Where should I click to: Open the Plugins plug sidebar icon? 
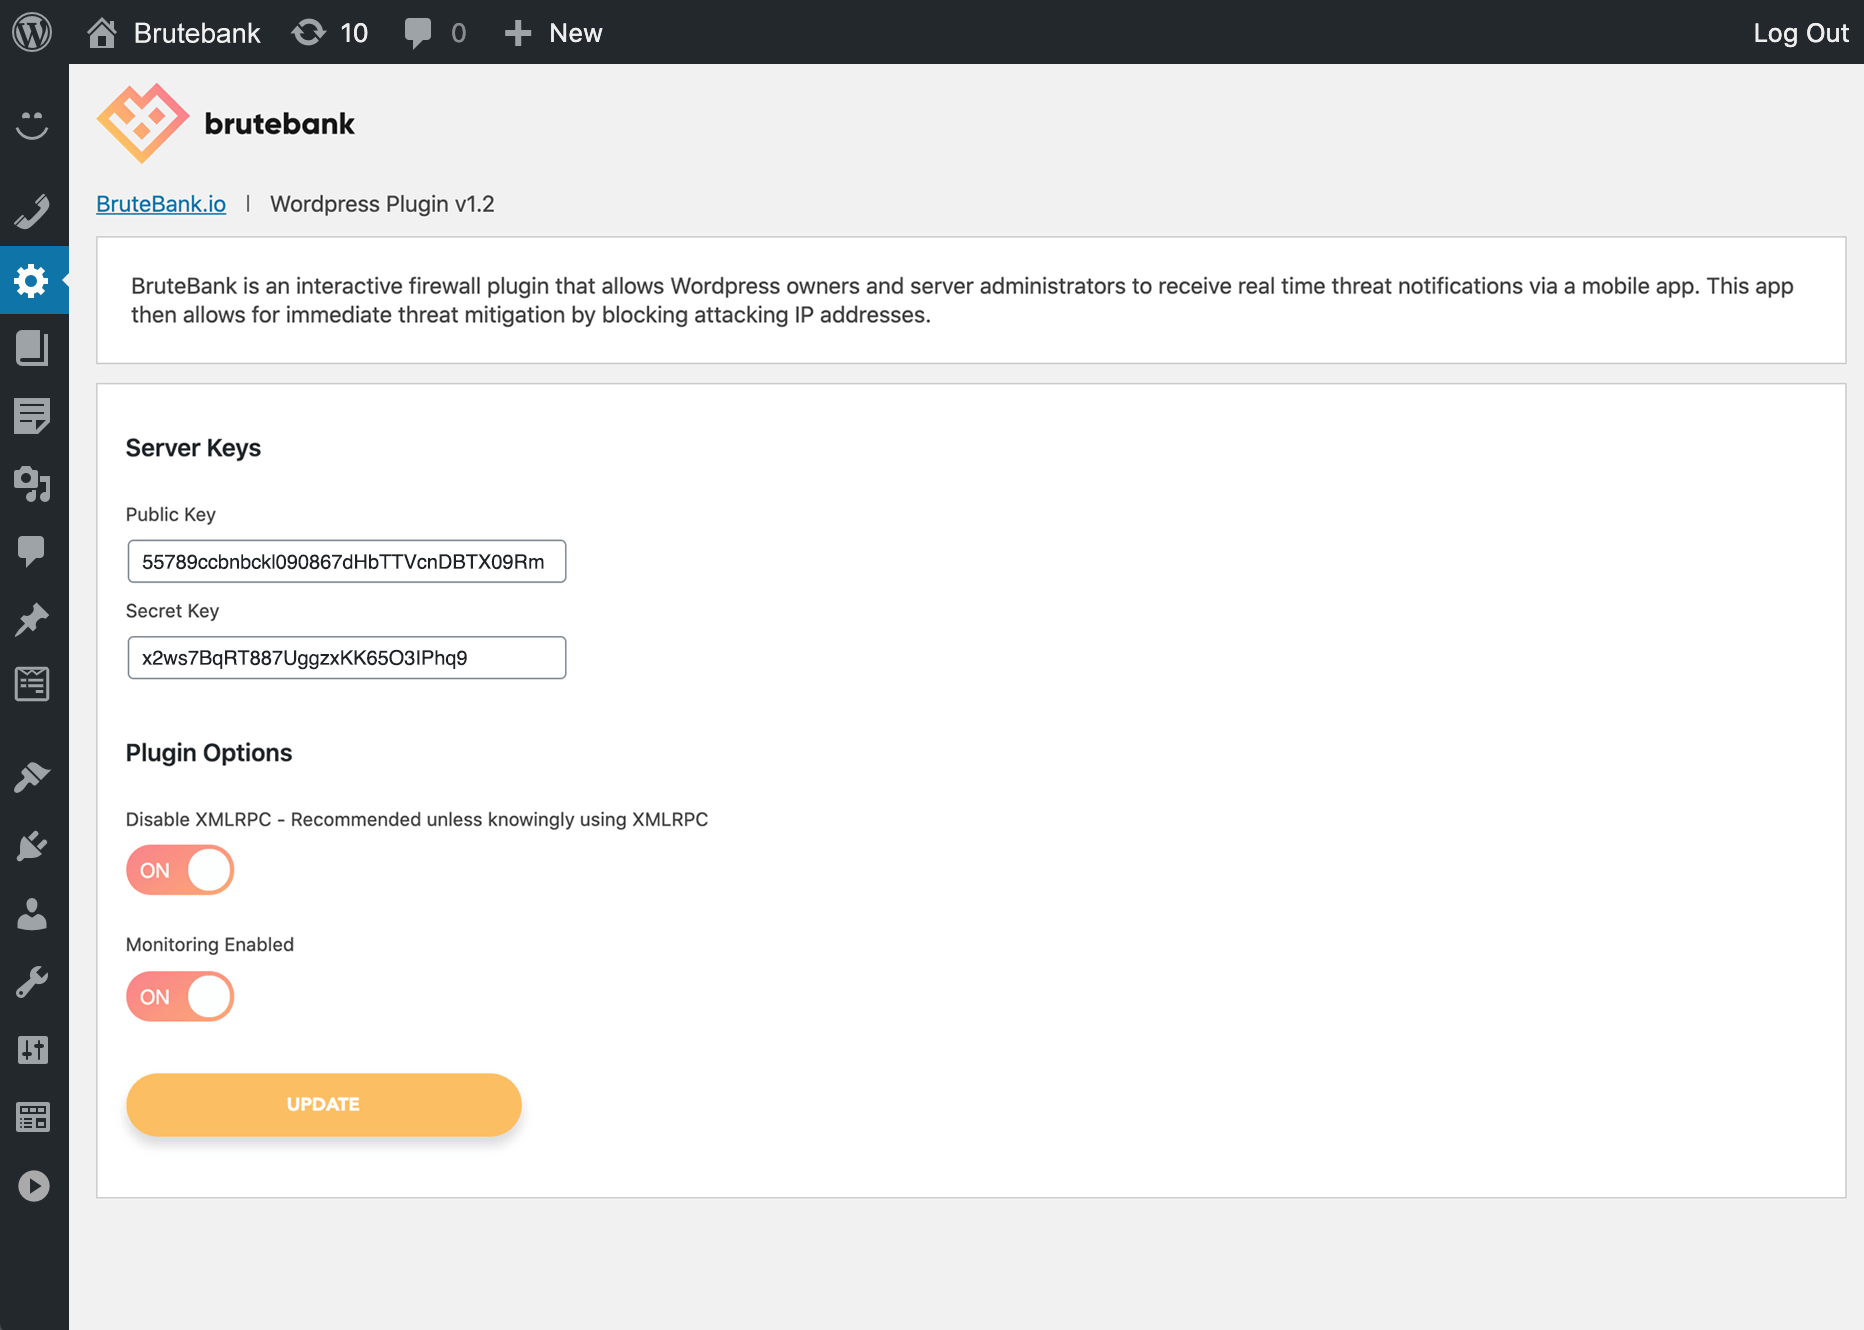tap(32, 846)
